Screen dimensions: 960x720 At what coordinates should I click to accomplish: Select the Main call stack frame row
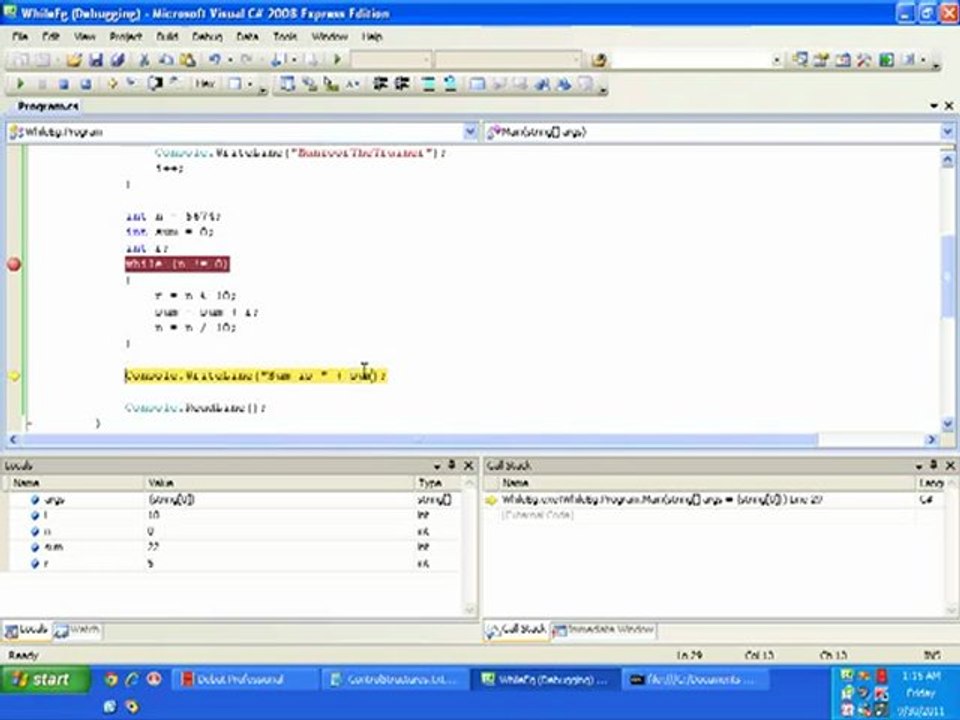[713, 500]
